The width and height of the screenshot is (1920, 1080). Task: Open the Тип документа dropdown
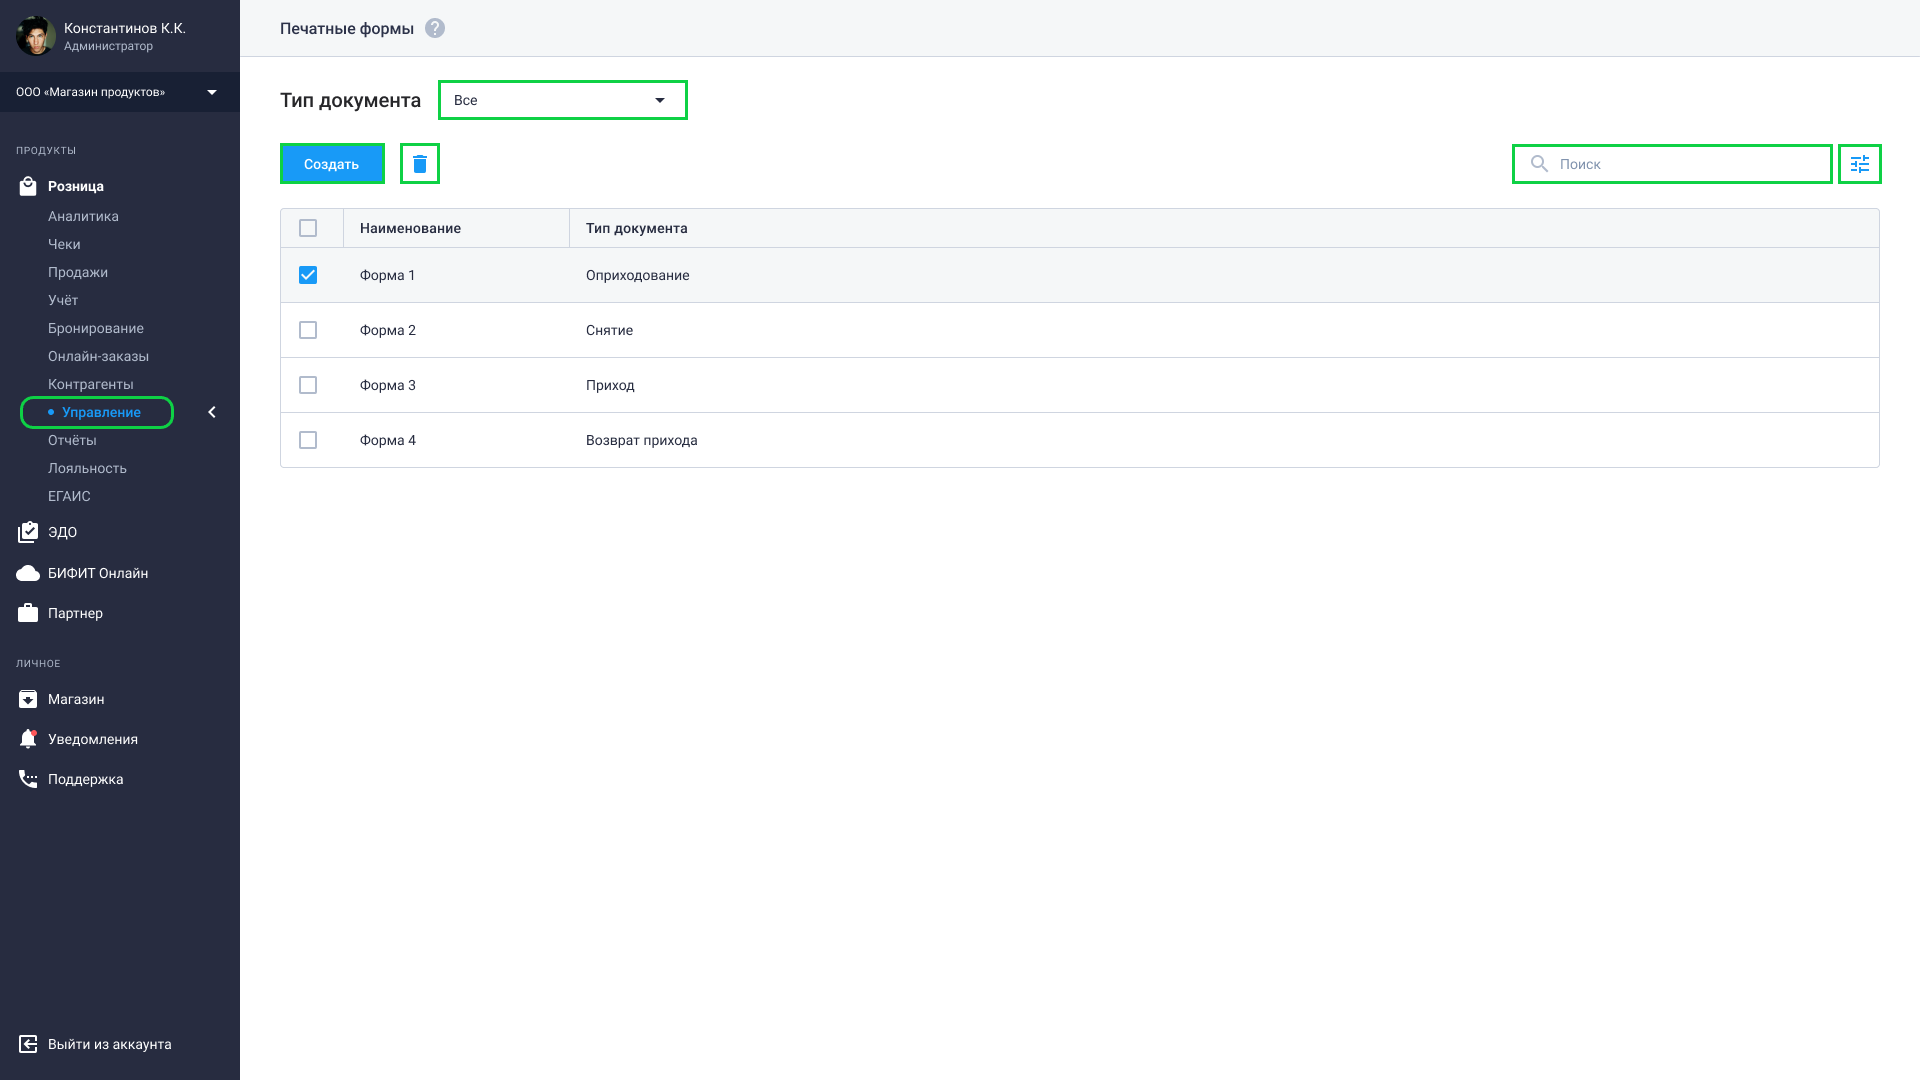click(563, 100)
